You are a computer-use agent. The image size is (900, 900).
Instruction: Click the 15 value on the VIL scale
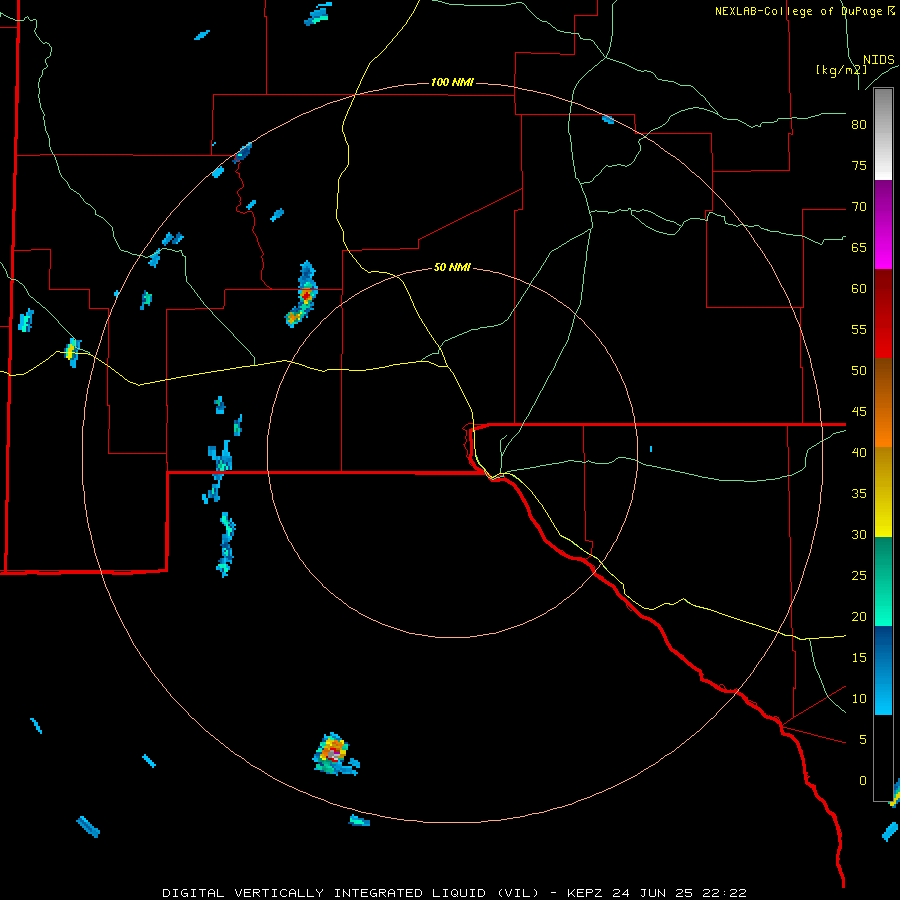[x=859, y=658]
